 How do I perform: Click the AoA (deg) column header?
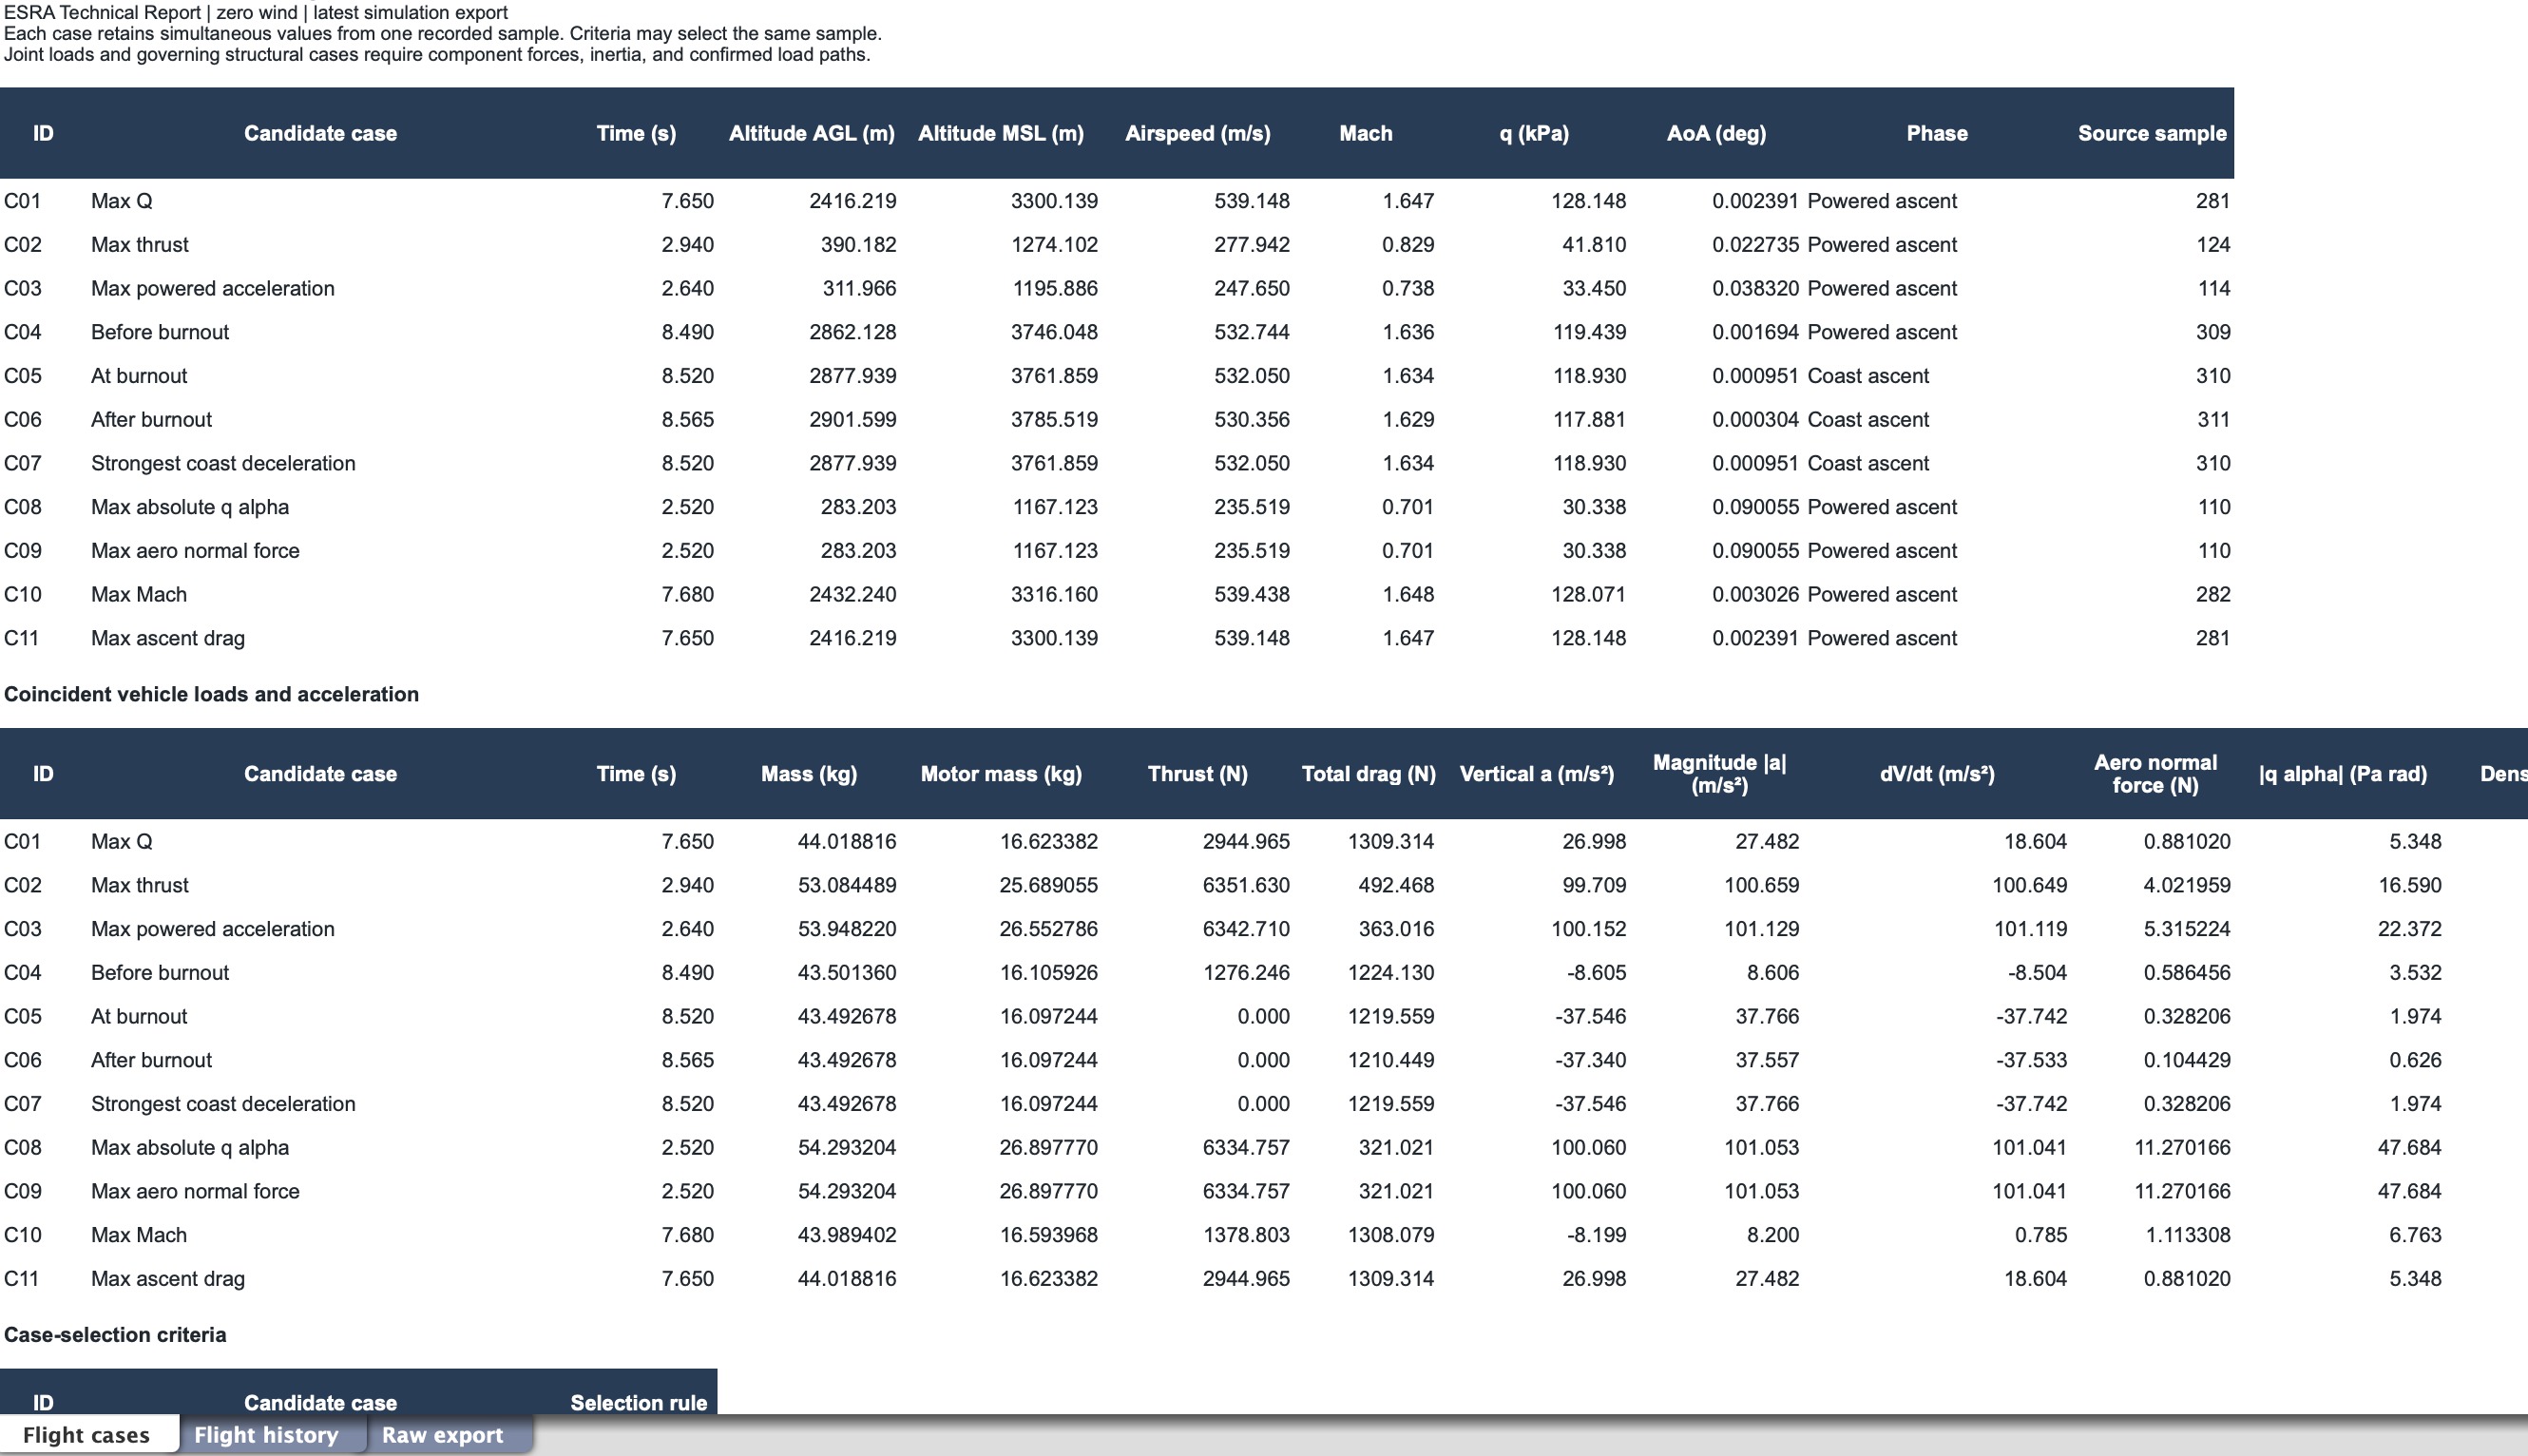click(x=1716, y=133)
